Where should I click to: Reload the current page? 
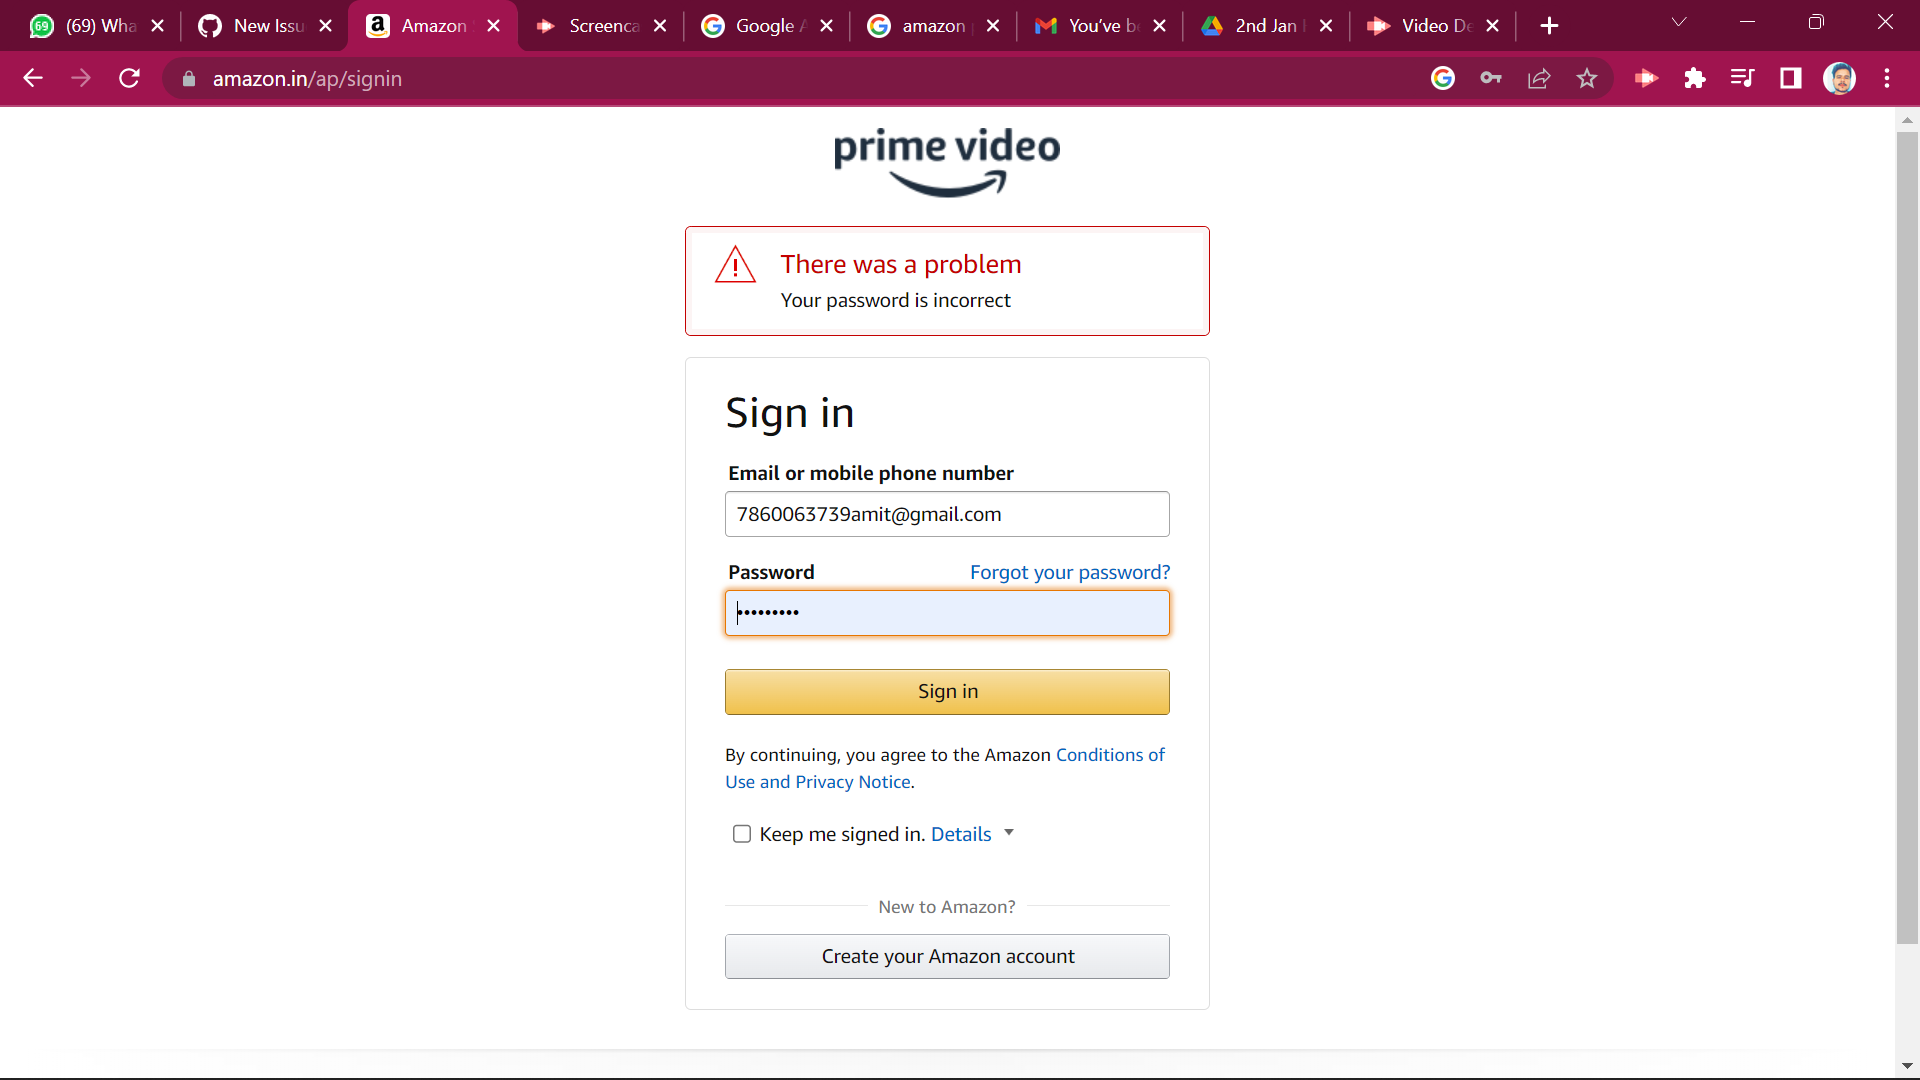pyautogui.click(x=129, y=78)
